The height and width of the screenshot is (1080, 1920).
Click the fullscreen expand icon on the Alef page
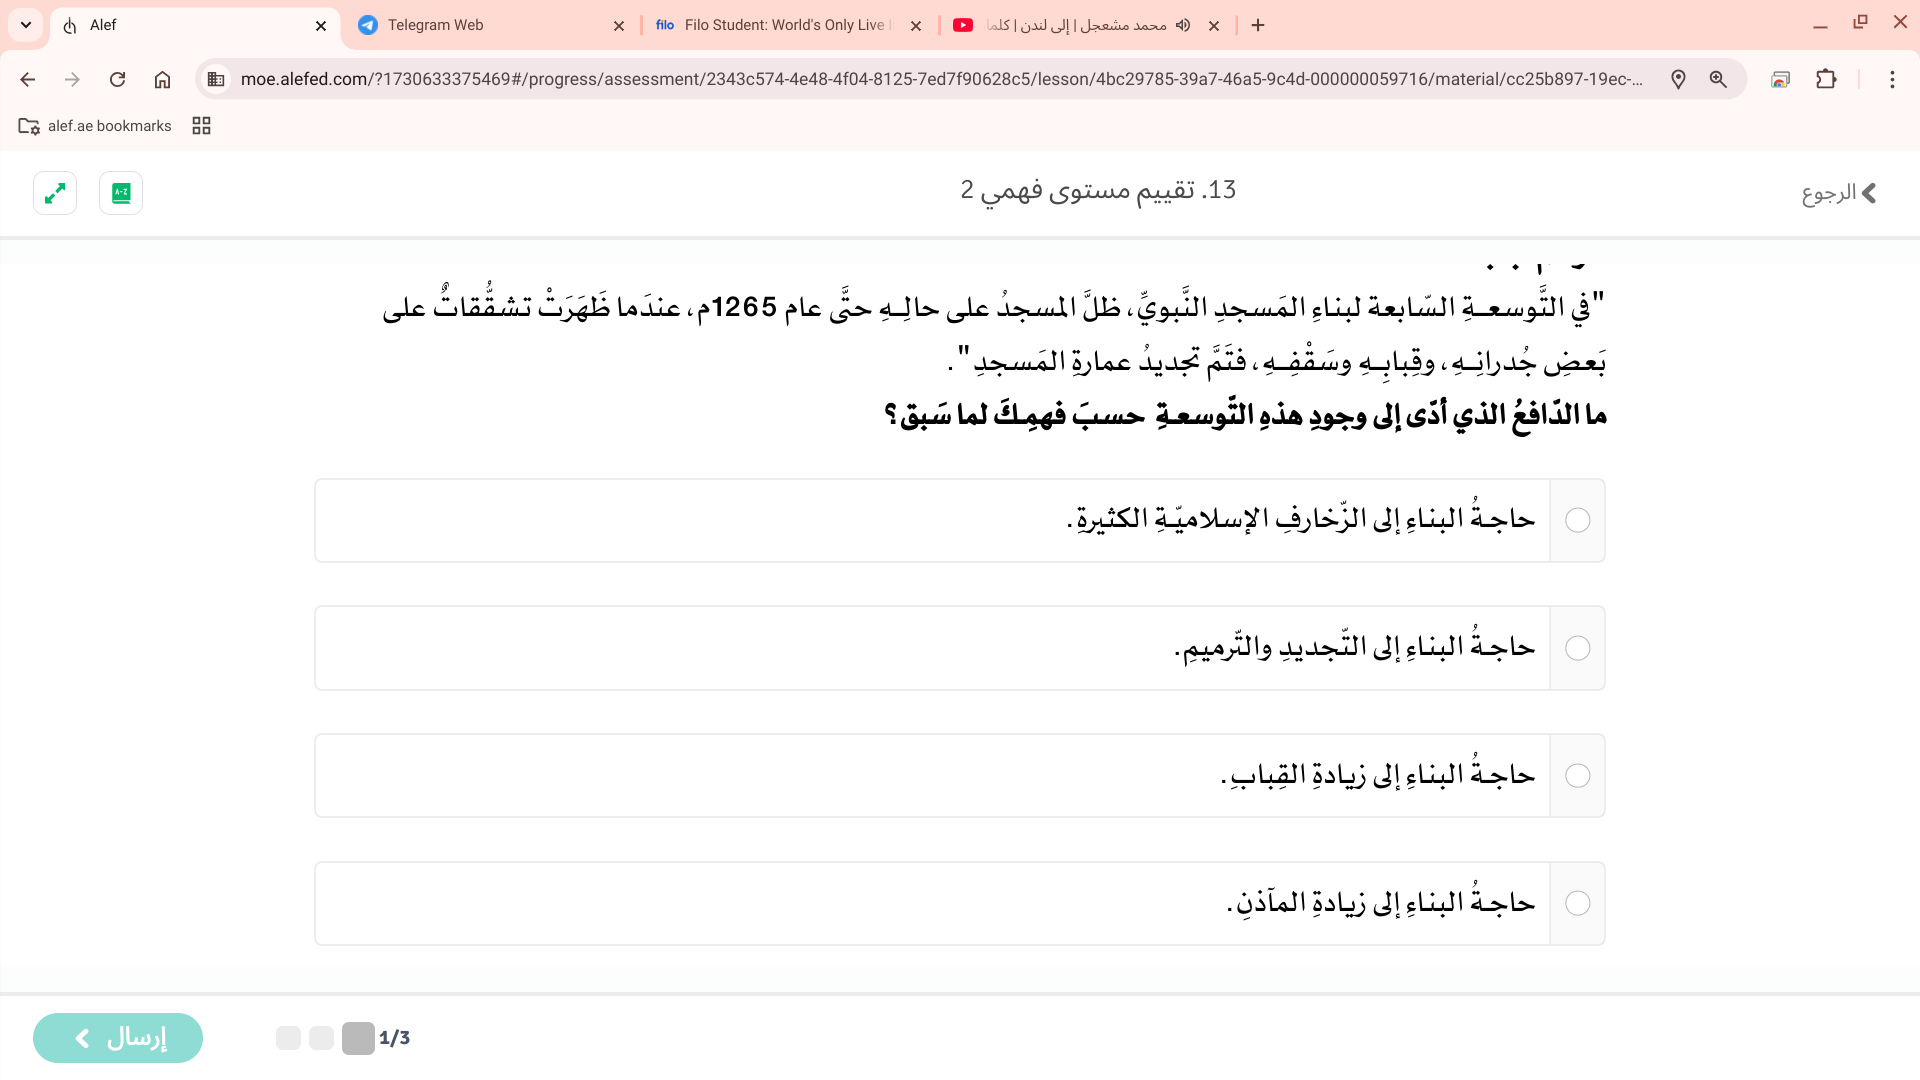tap(55, 192)
